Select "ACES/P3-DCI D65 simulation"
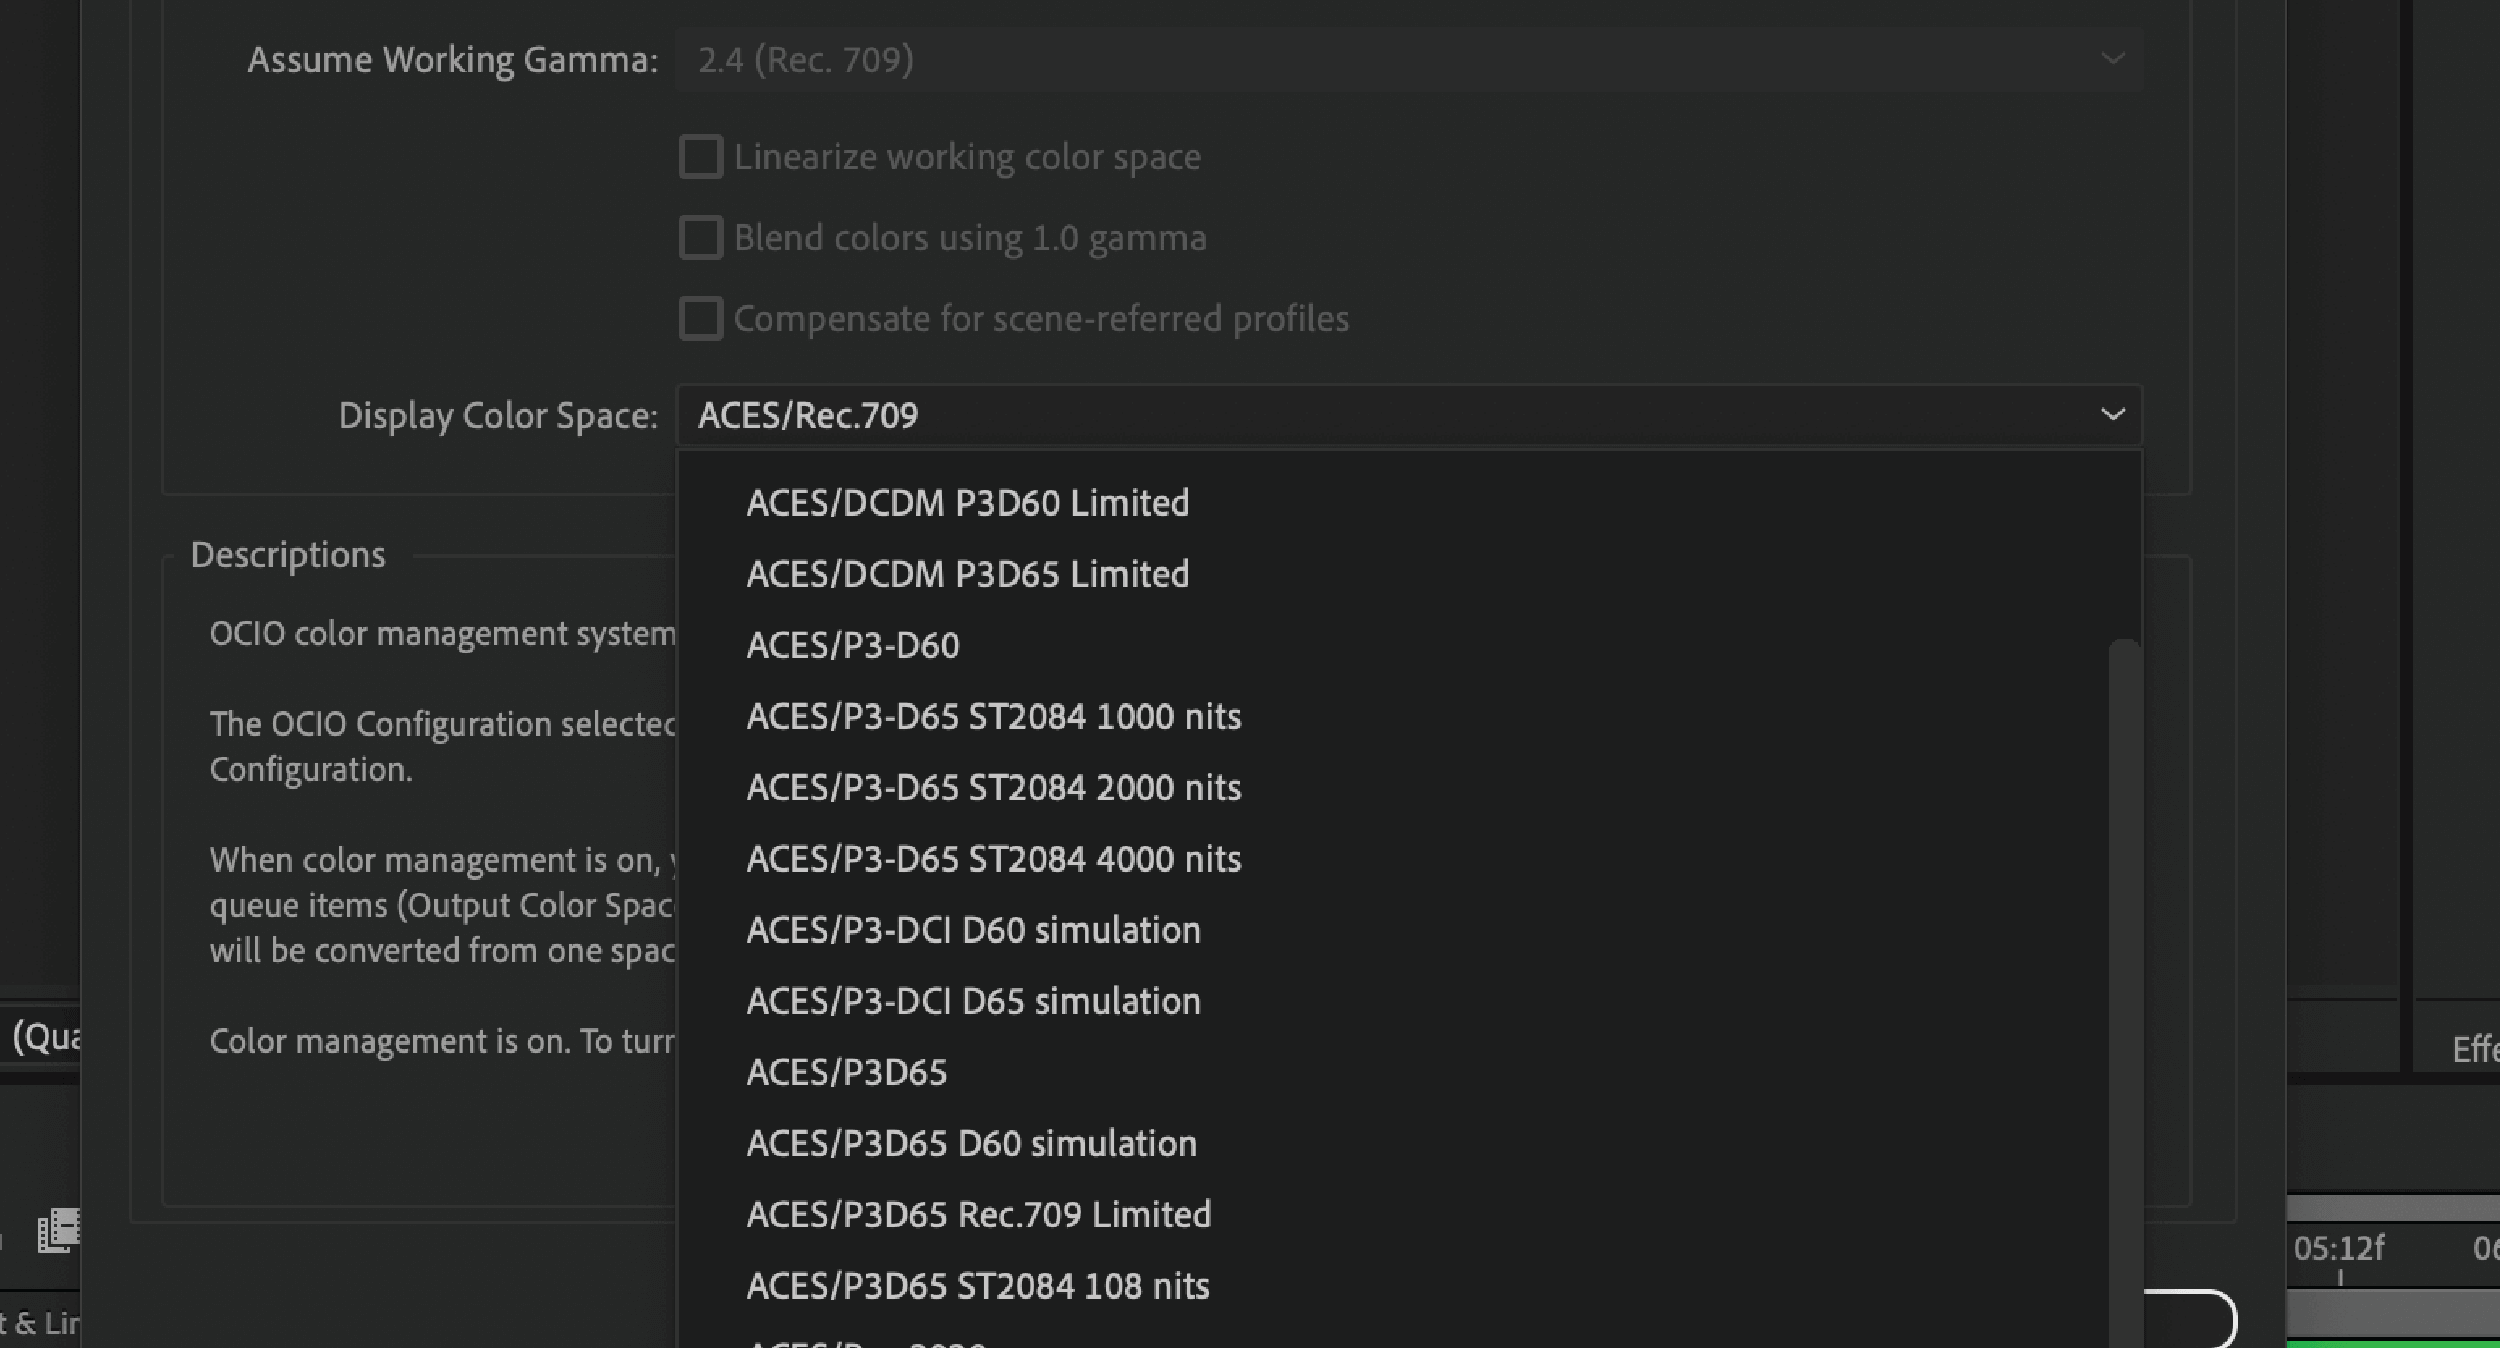 coord(973,1000)
